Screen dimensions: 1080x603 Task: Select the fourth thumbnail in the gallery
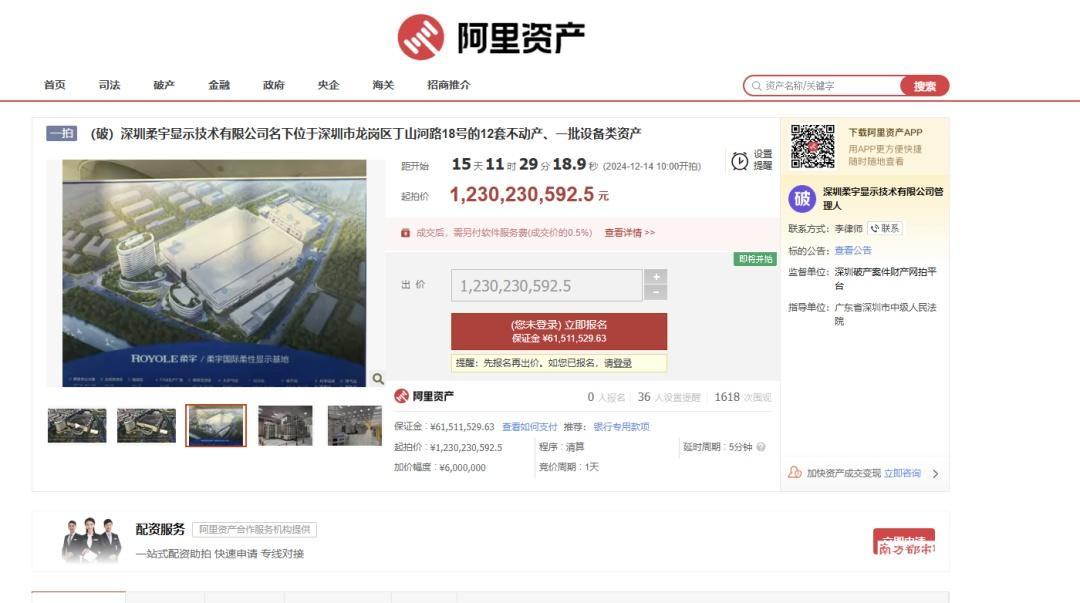[x=285, y=425]
